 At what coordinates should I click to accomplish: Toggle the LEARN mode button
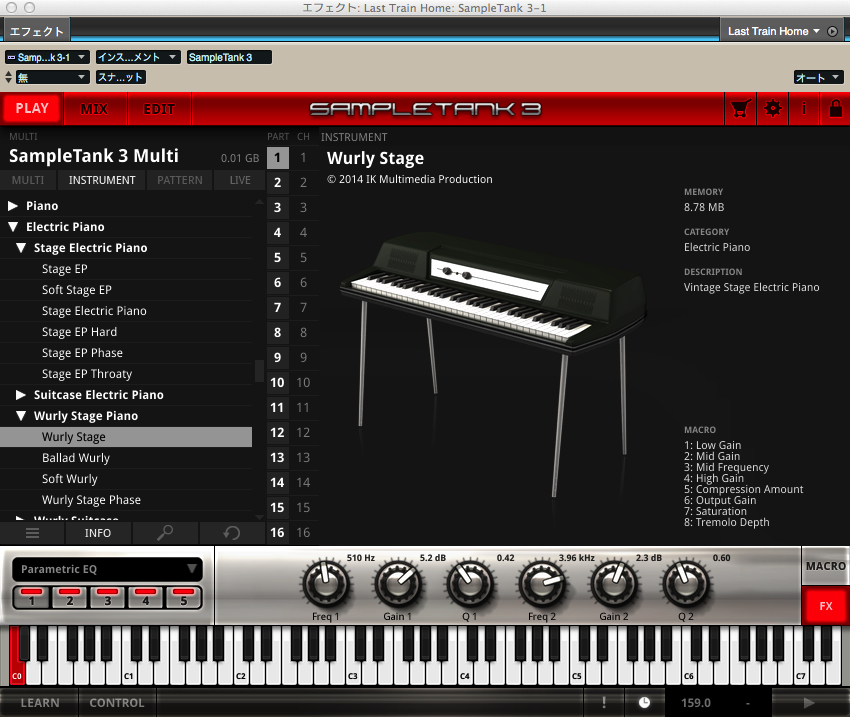40,702
